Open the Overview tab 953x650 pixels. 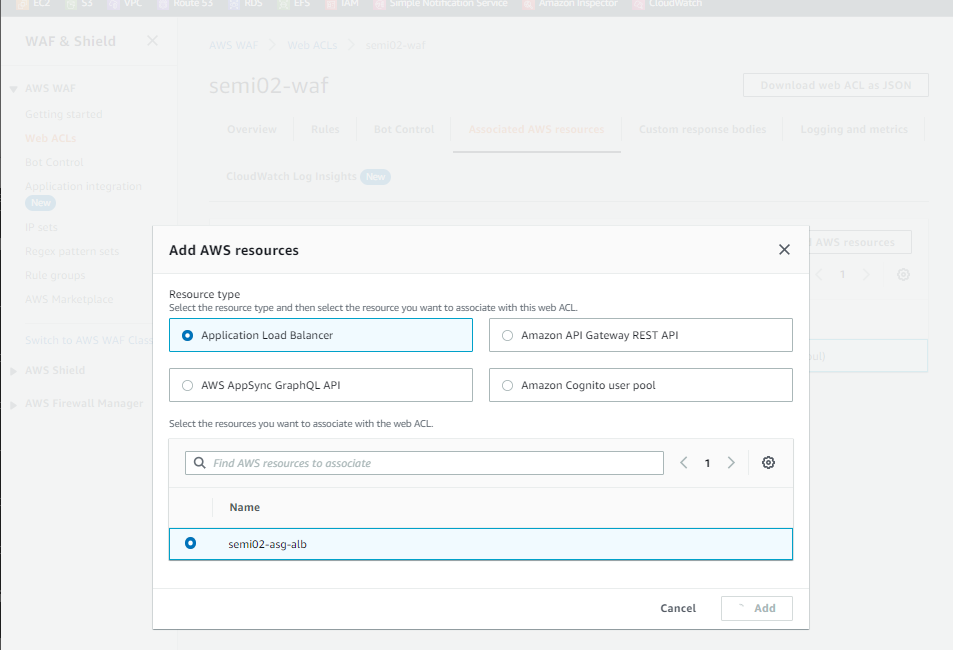[252, 129]
